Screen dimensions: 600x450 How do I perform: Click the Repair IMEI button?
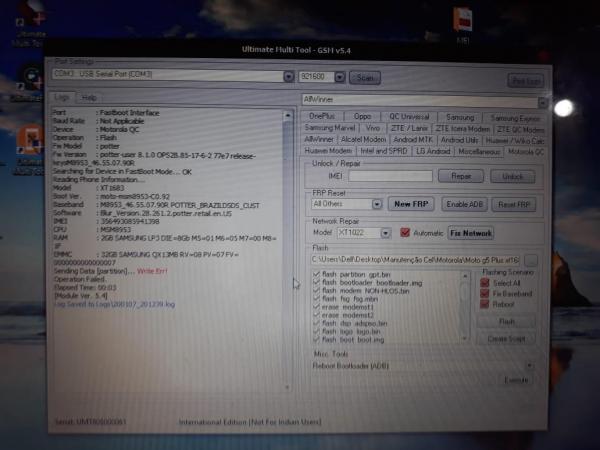tap(461, 176)
